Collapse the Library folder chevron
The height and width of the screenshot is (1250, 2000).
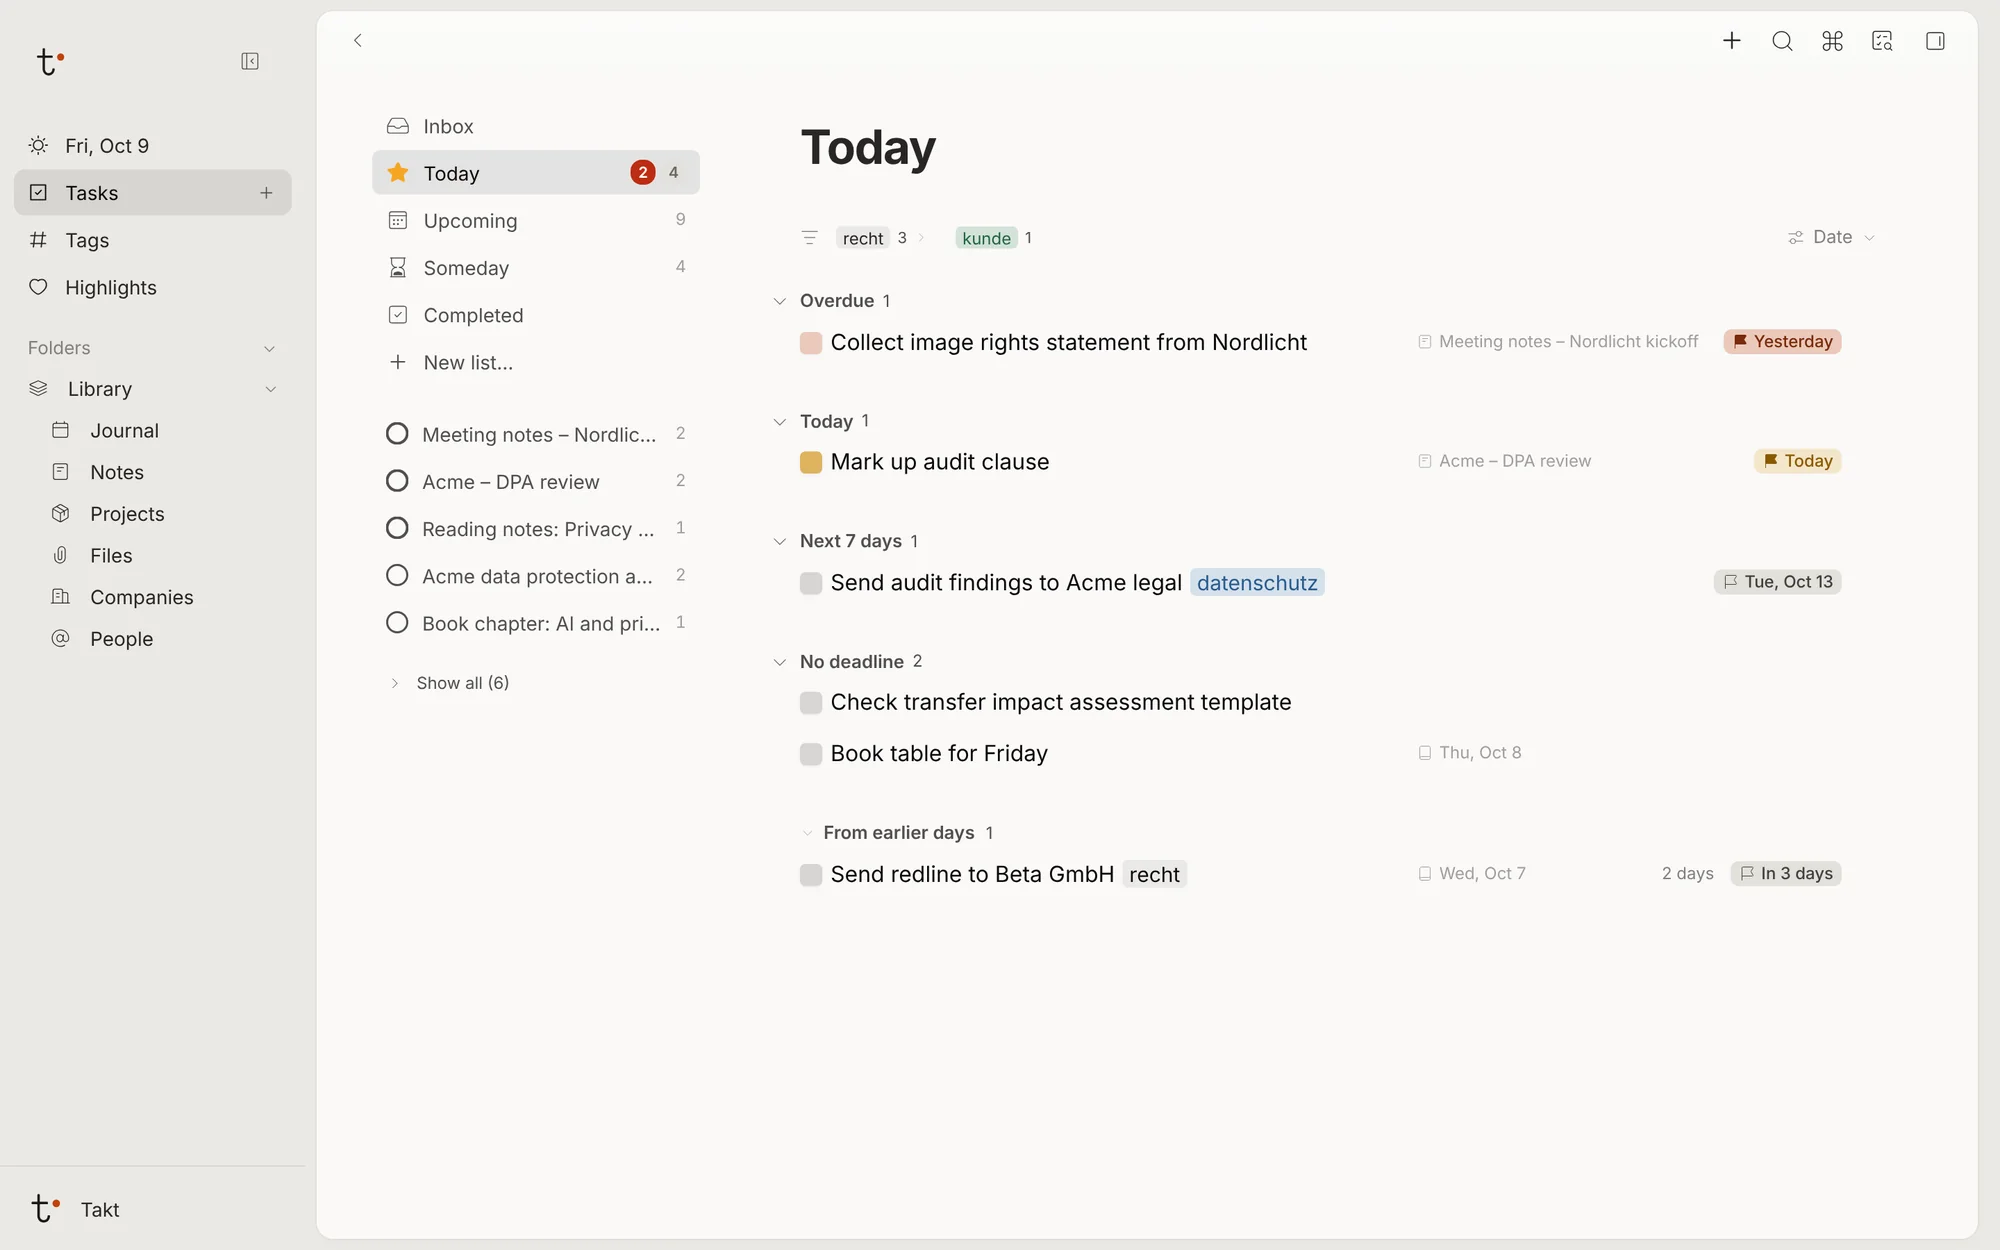click(270, 389)
